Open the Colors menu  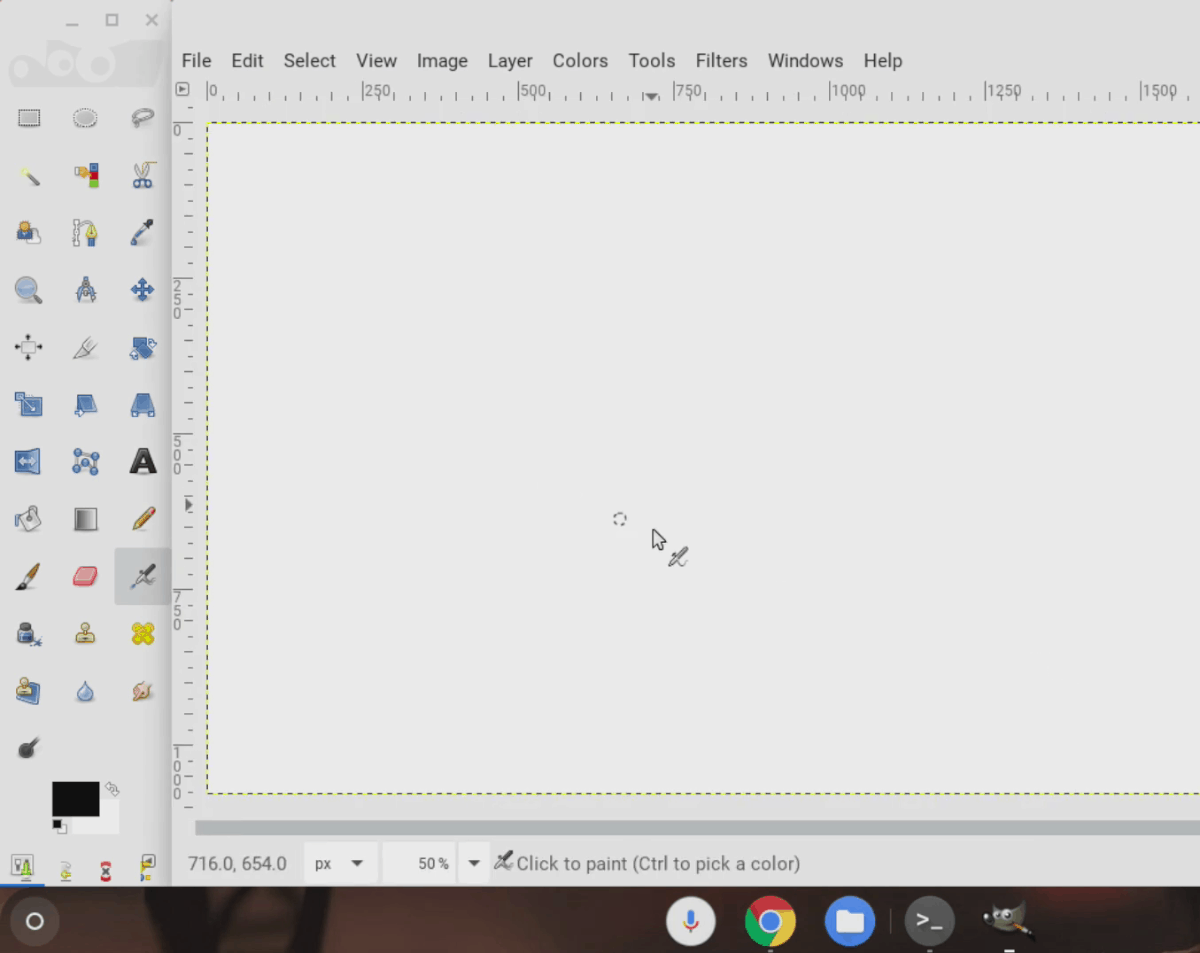[580, 61]
